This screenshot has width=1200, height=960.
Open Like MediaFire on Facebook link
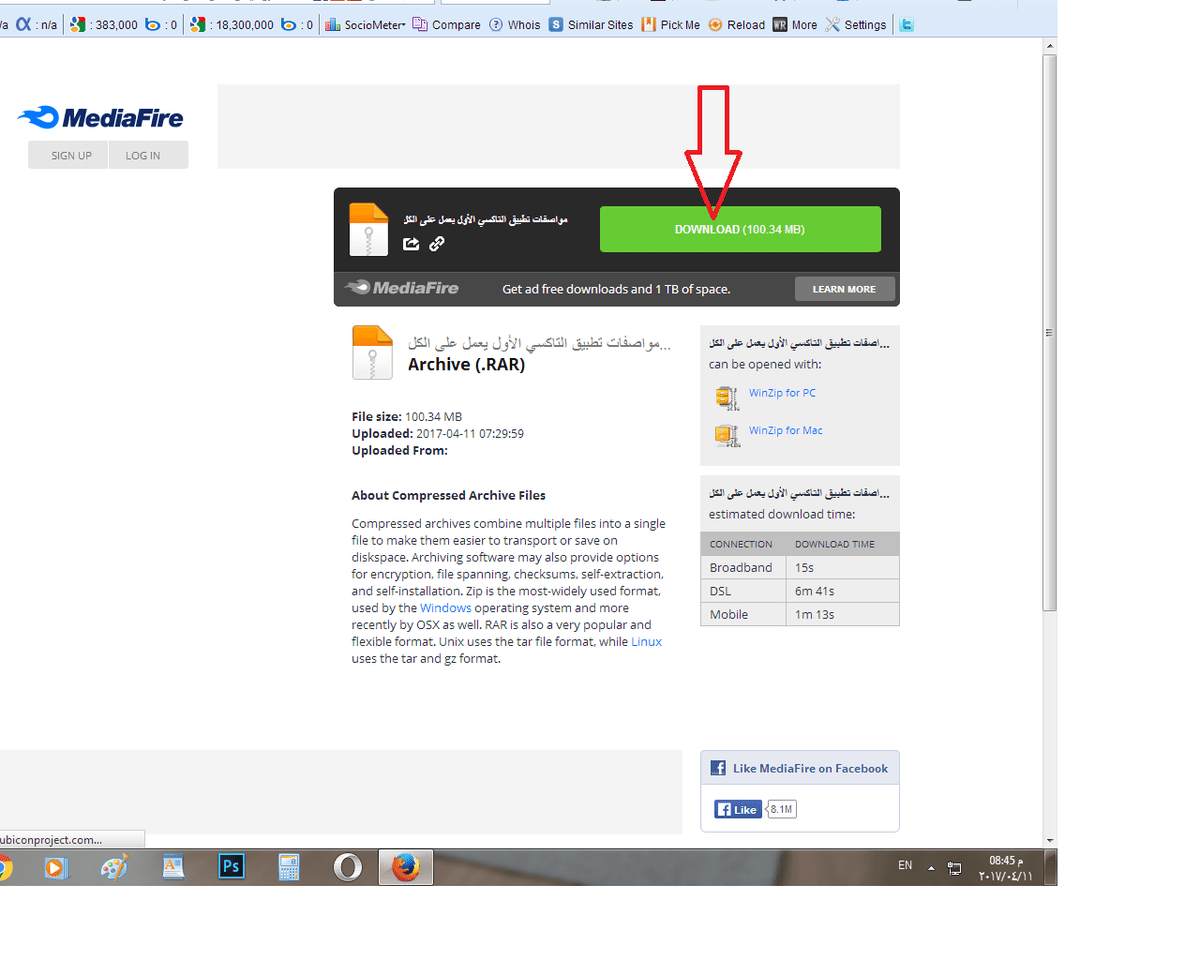pos(810,768)
